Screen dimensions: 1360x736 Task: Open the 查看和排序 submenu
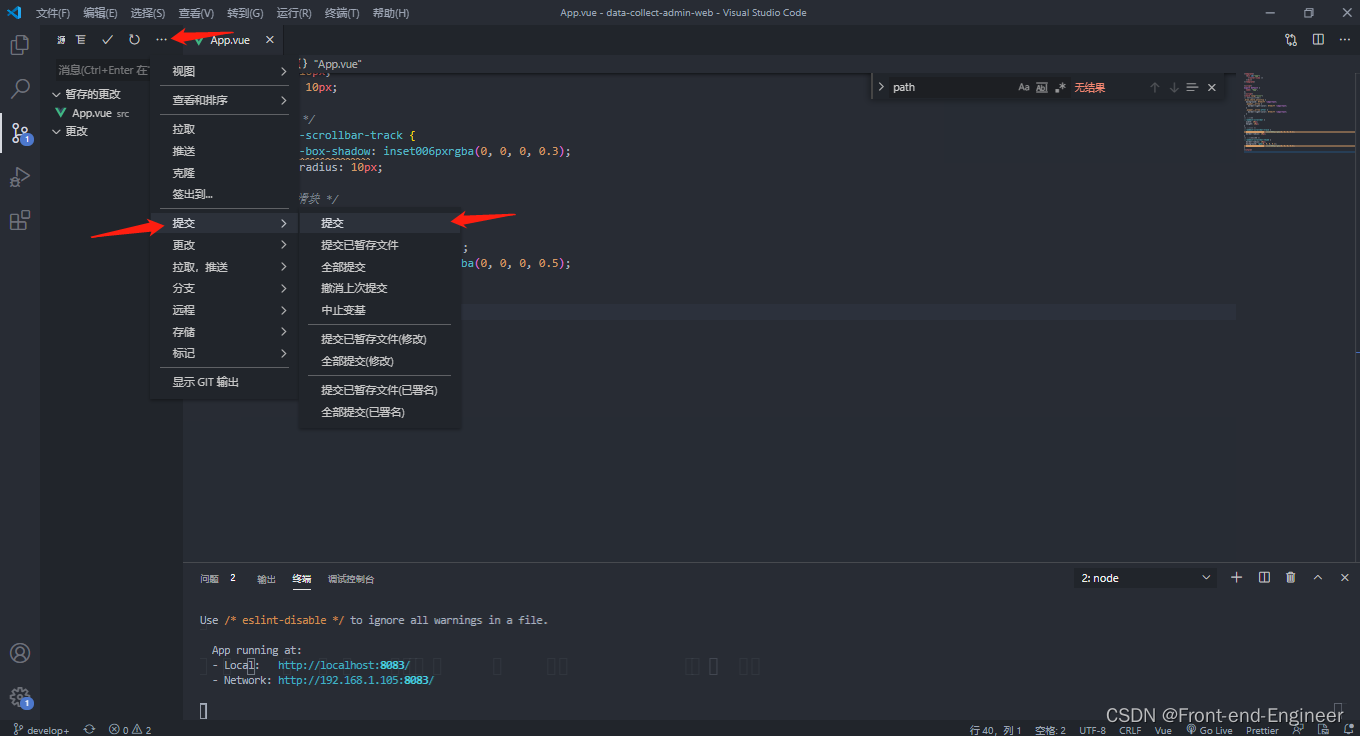224,100
